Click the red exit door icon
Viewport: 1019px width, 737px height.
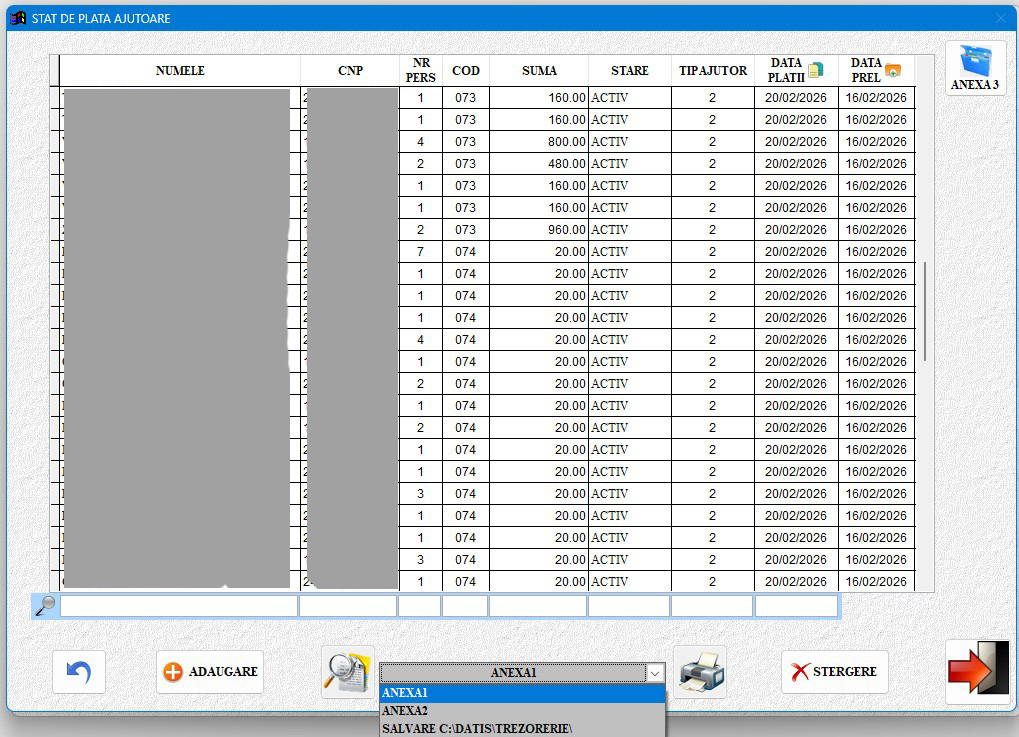[977, 671]
